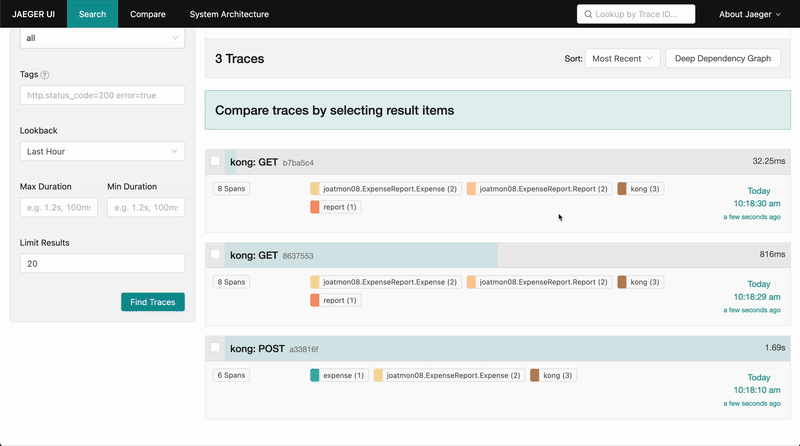Click the Limit Results input field

(x=102, y=264)
